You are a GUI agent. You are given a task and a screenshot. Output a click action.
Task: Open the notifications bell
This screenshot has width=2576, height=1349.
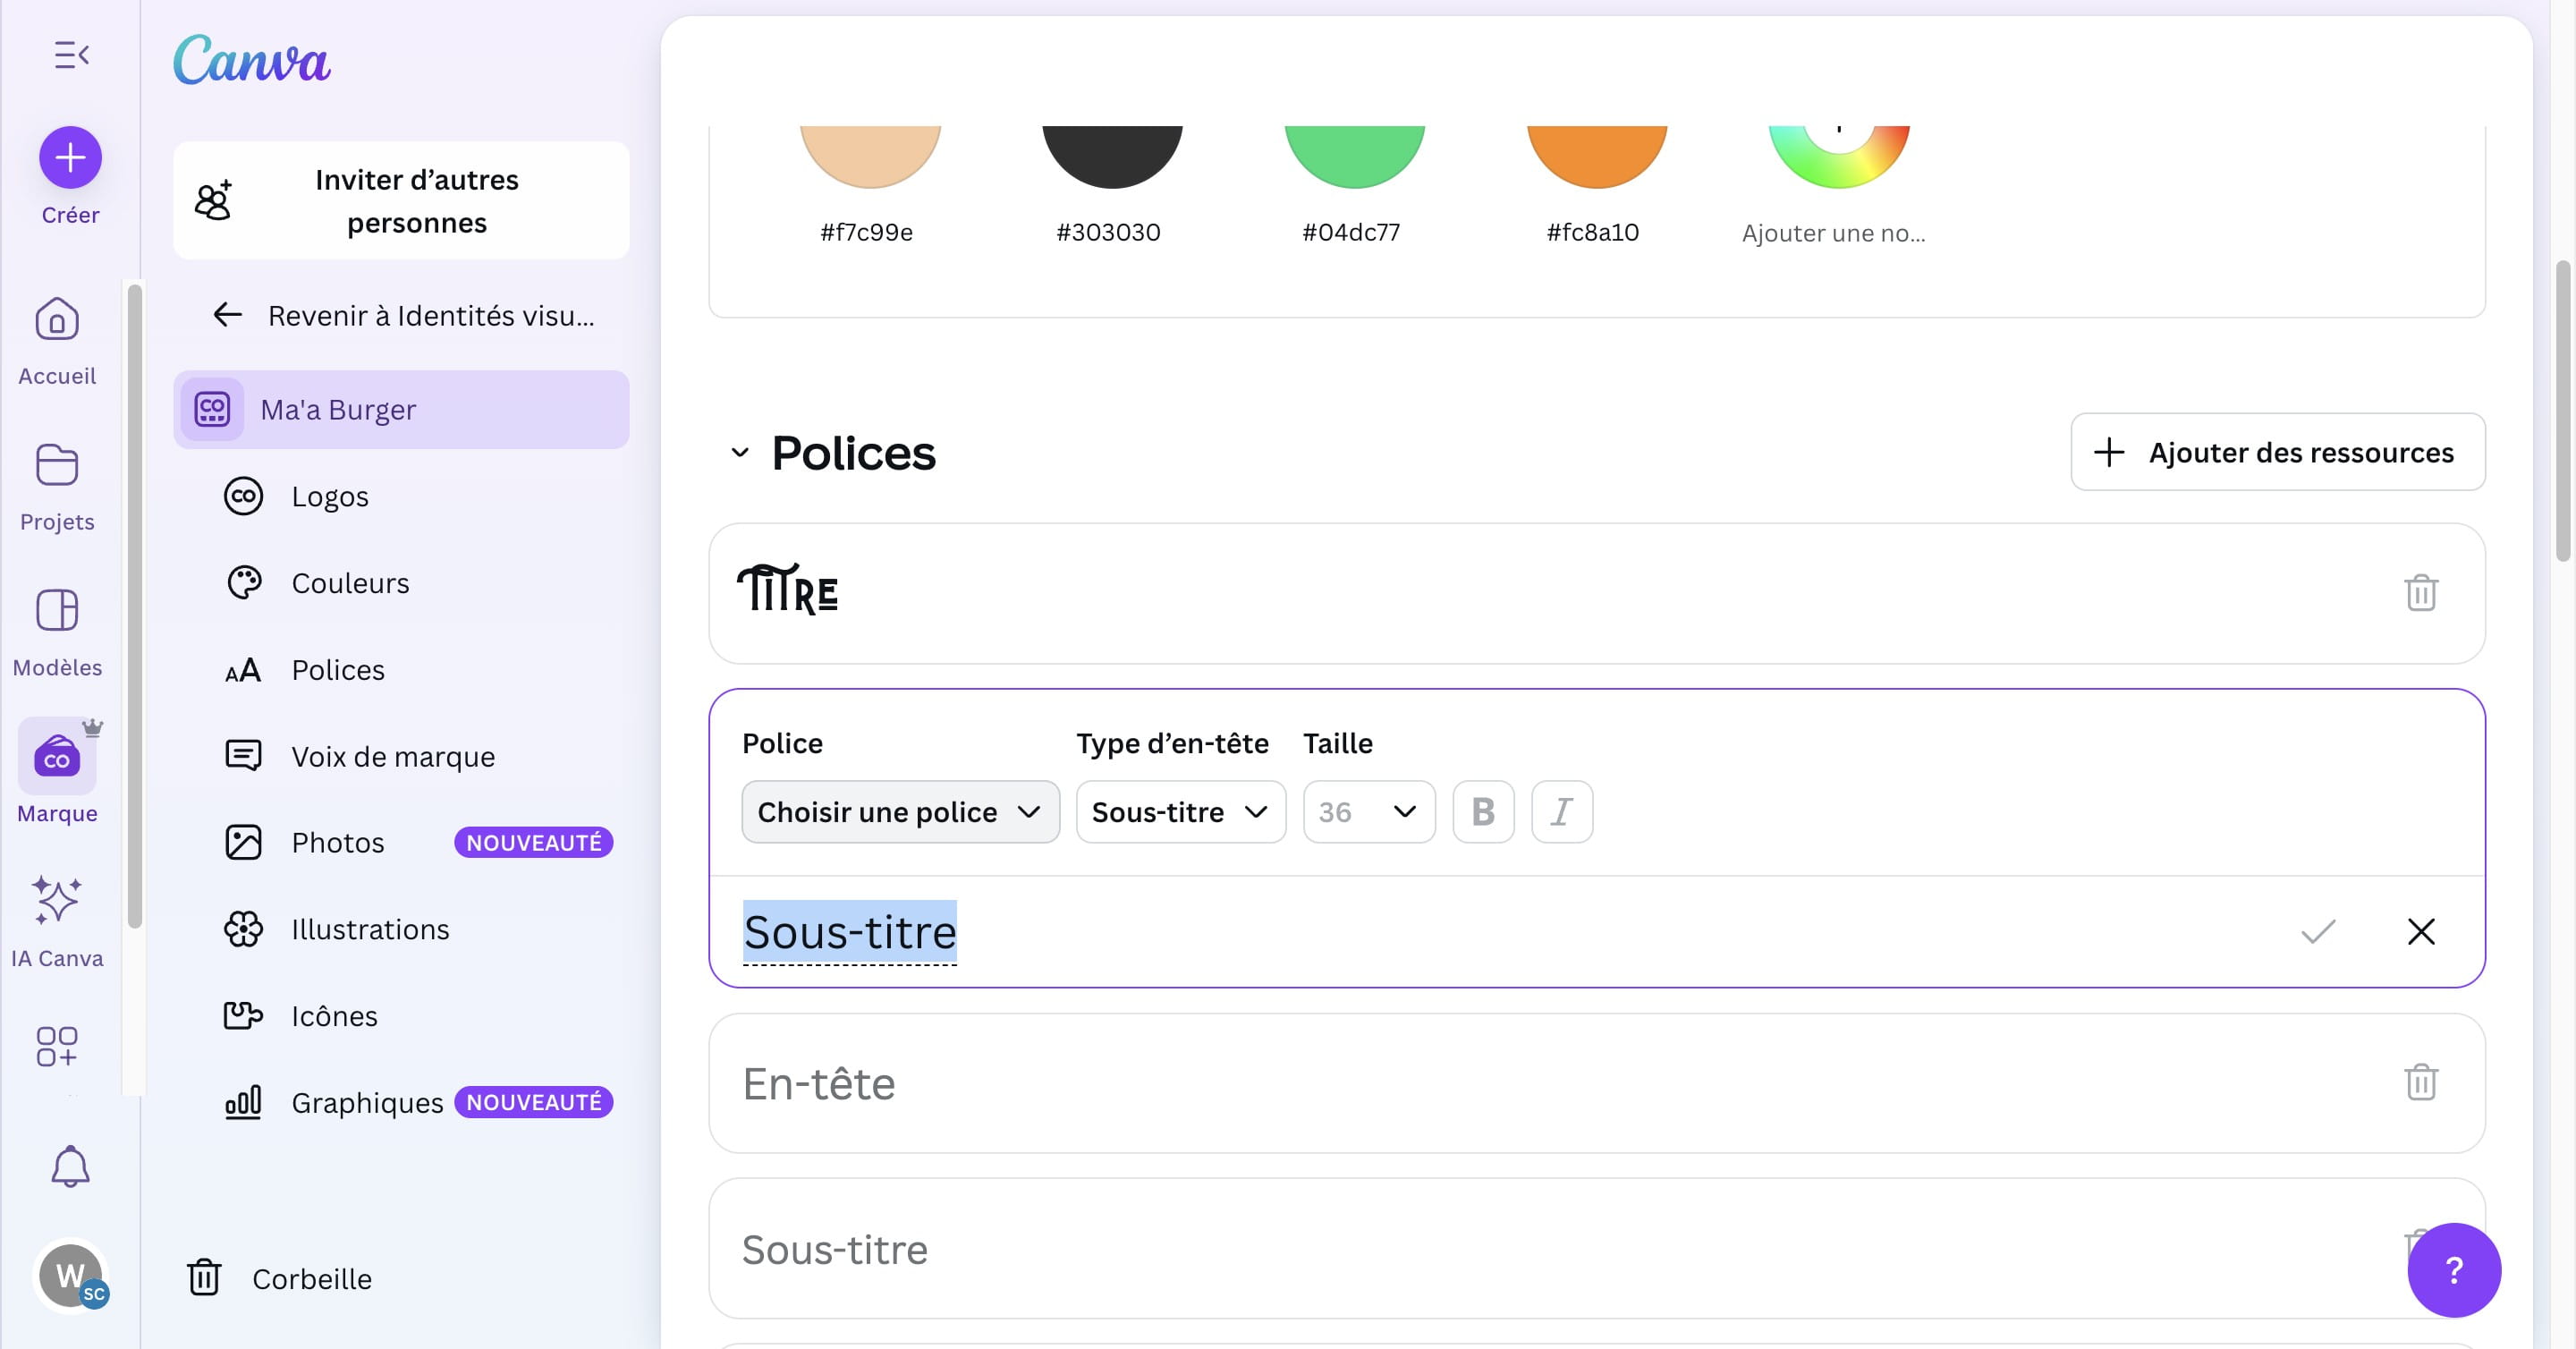coord(70,1166)
